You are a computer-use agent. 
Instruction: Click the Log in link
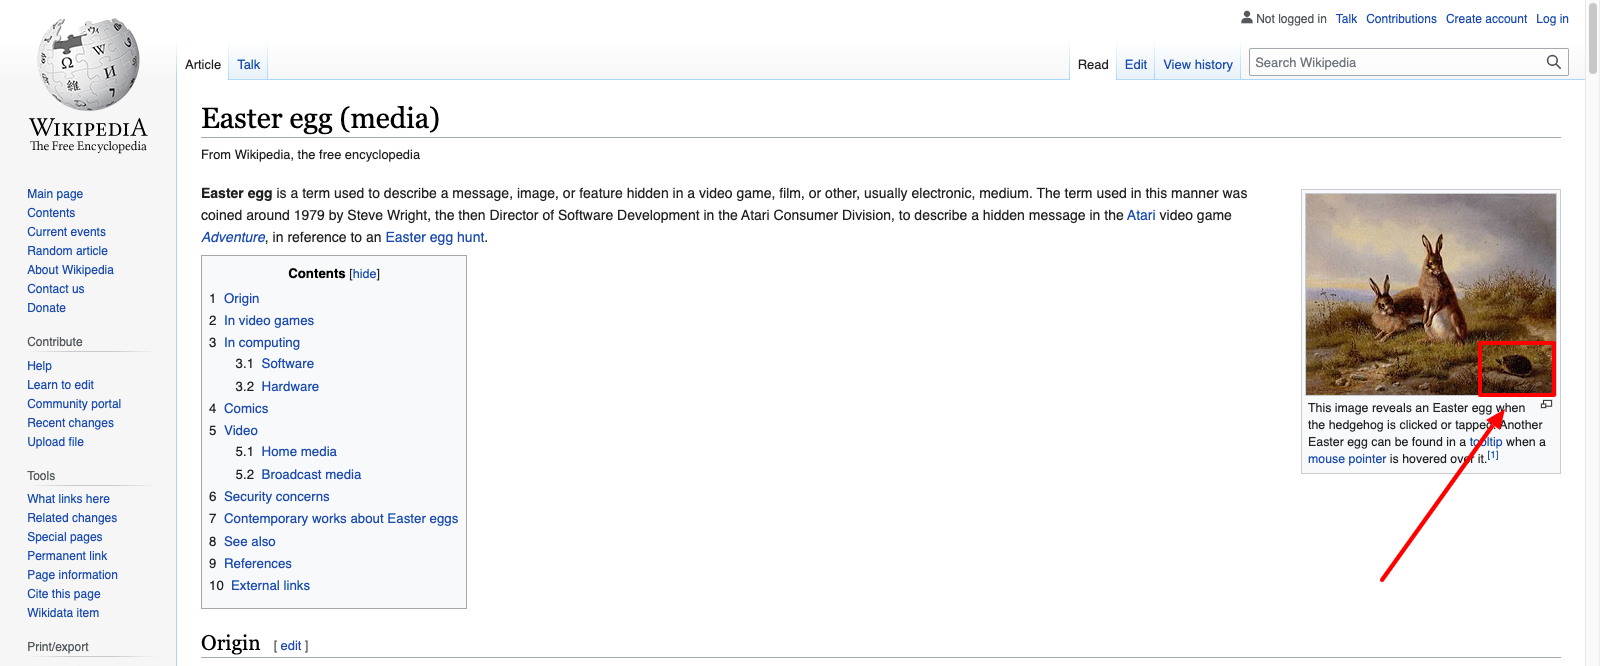[1552, 19]
